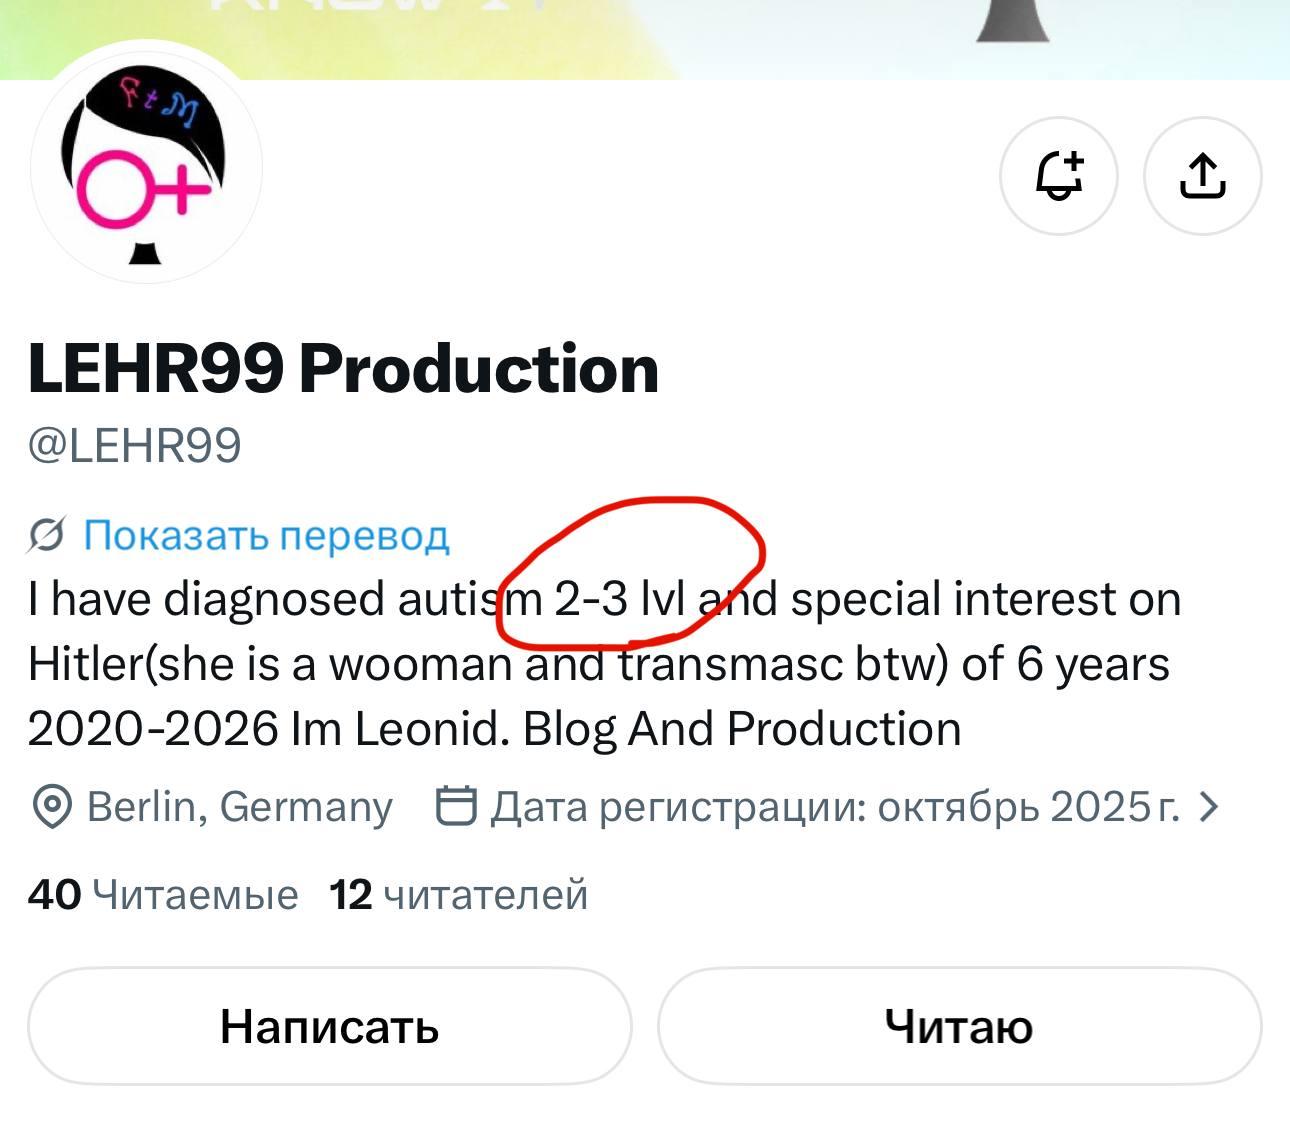This screenshot has height=1135, width=1290.
Task: Tap the bio line Im Leonid. Blog And Production
Action: [625, 729]
